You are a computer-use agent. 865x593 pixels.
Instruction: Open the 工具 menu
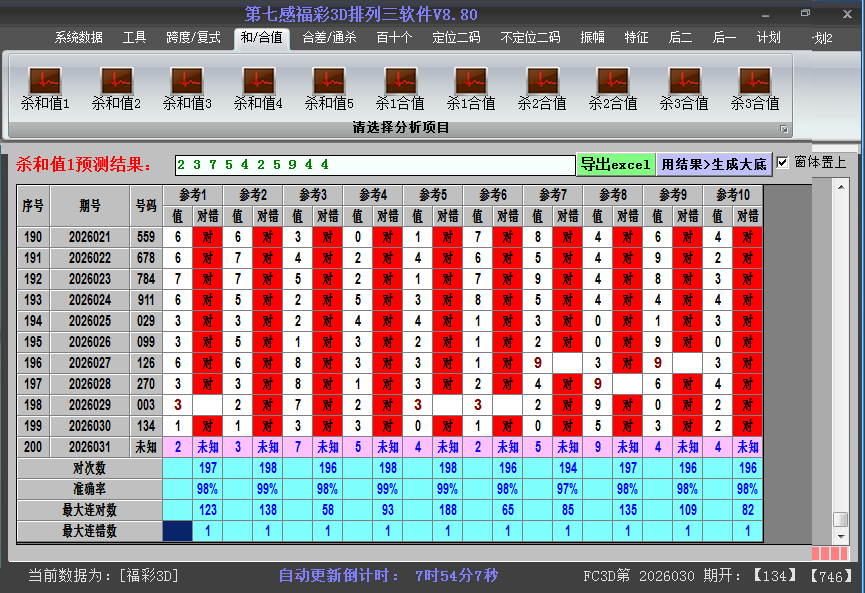(x=134, y=37)
